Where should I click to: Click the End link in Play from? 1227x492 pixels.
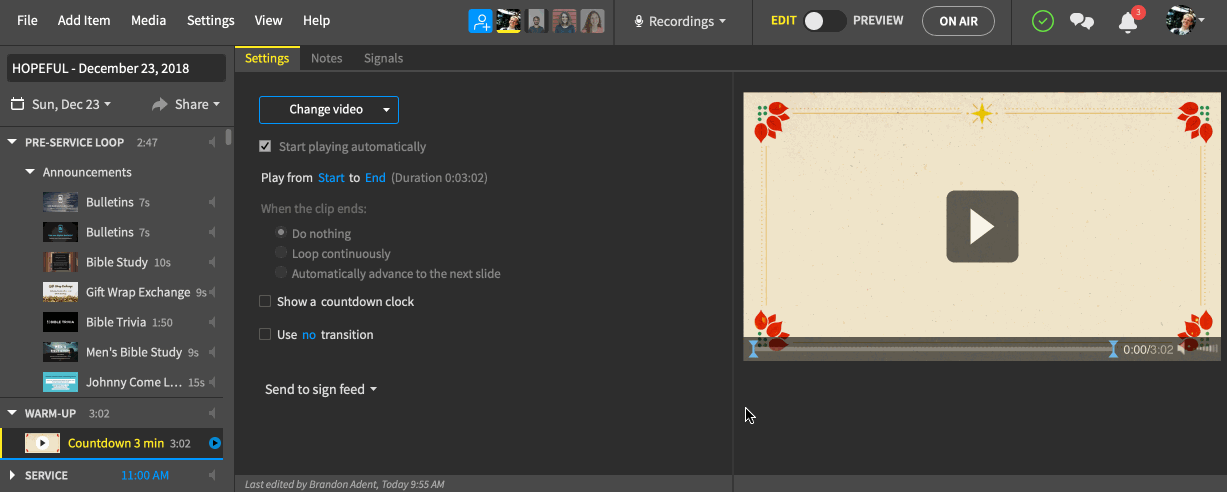tap(375, 178)
